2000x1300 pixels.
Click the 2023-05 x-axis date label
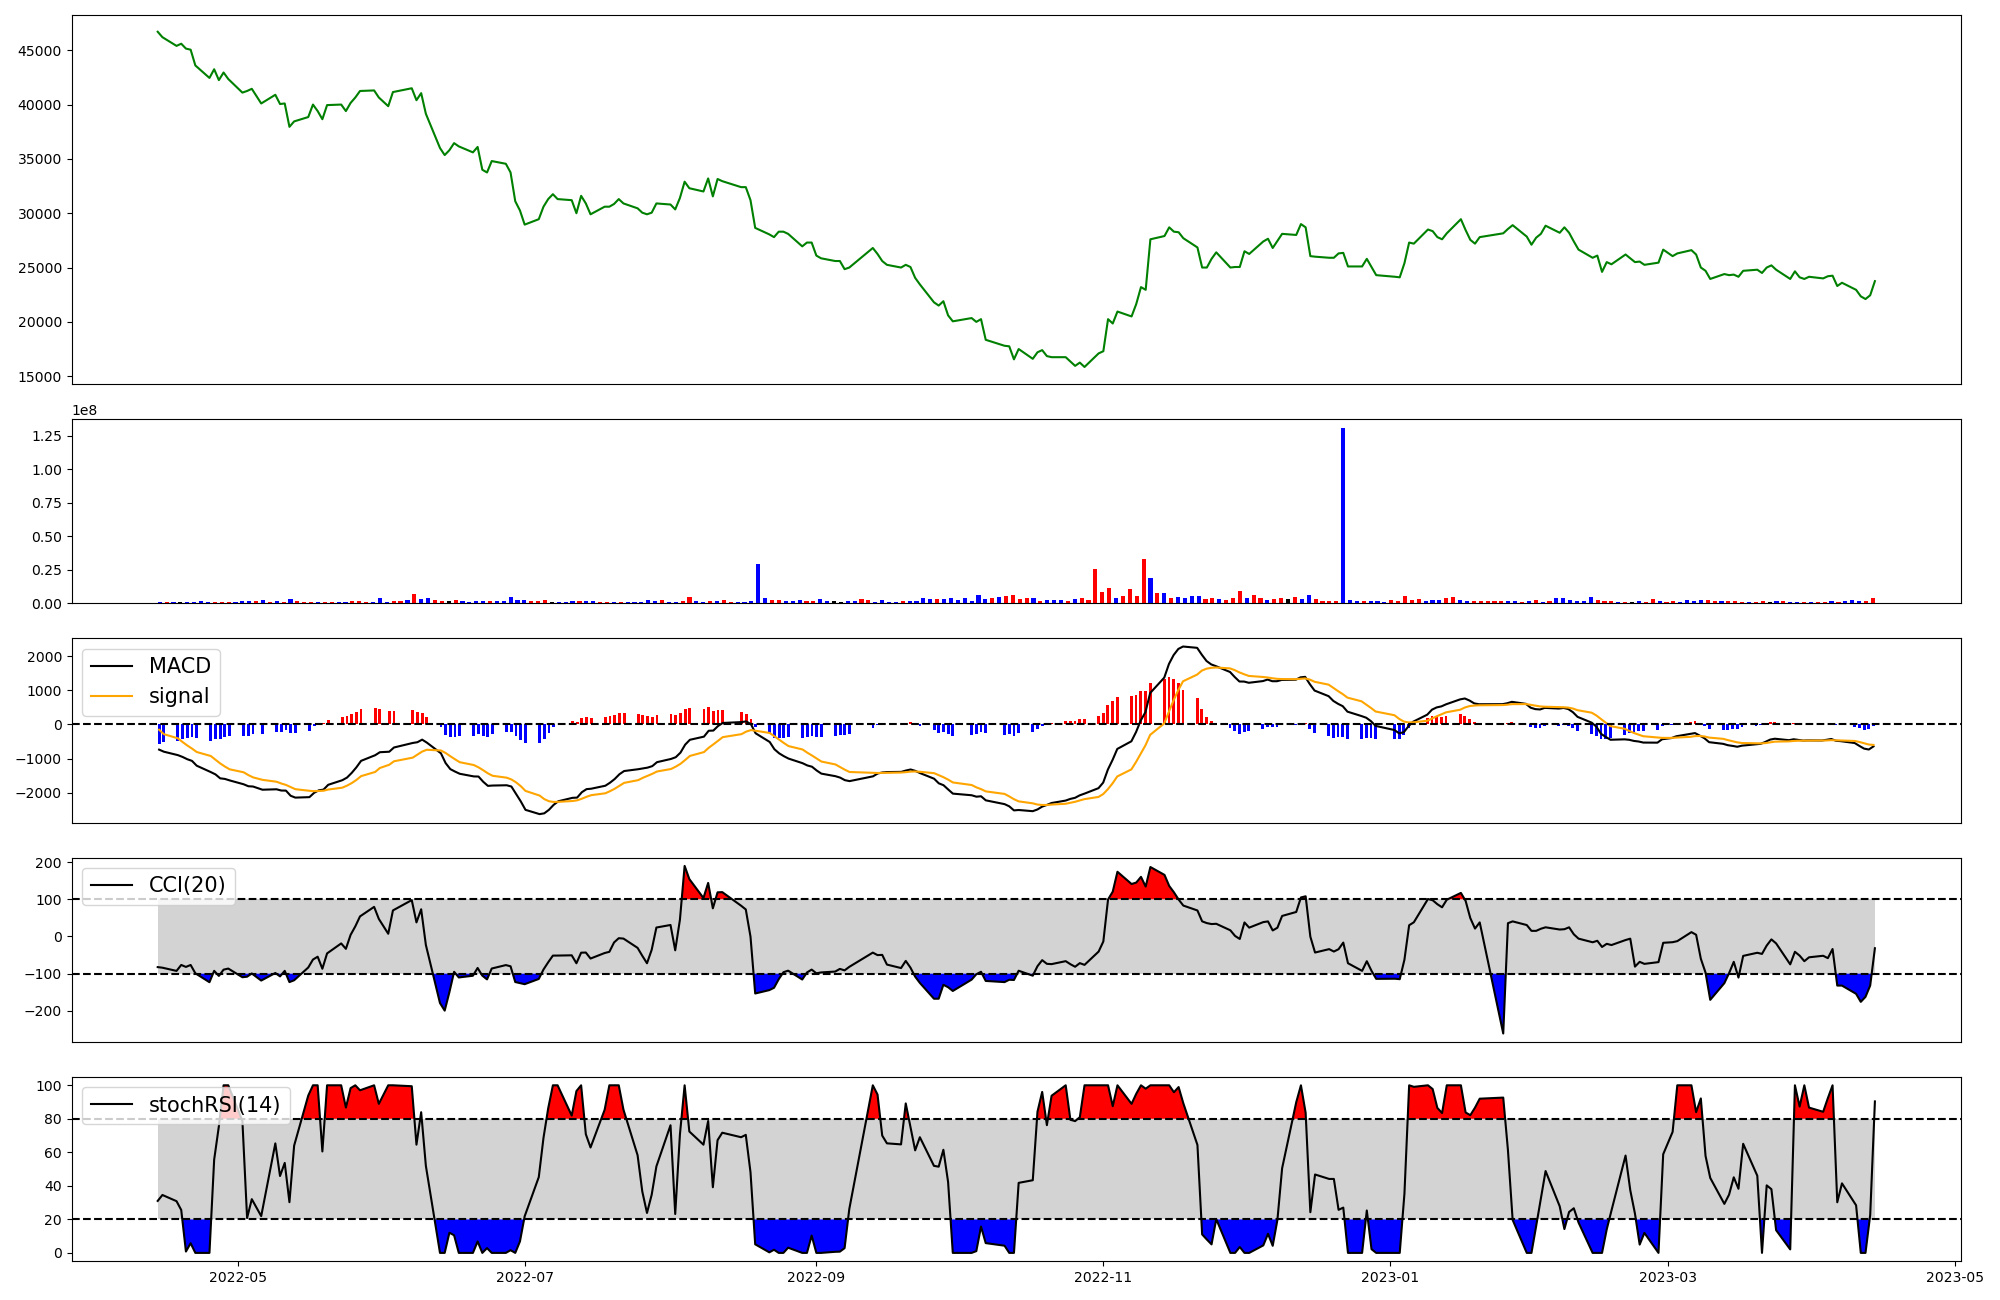coord(1955,1277)
